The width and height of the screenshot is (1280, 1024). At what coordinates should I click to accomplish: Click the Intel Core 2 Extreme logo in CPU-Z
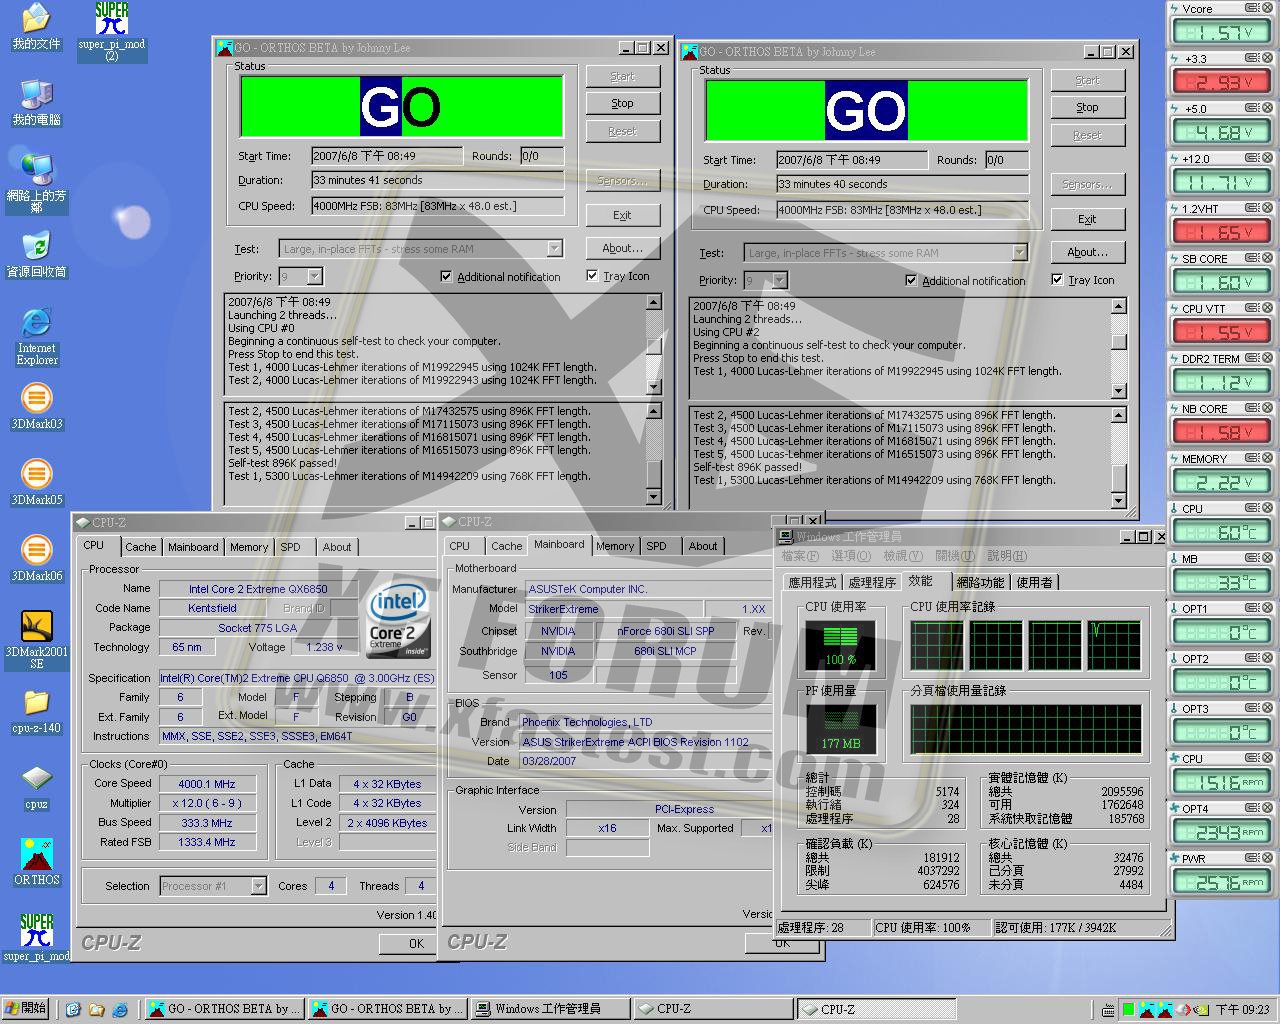point(398,620)
